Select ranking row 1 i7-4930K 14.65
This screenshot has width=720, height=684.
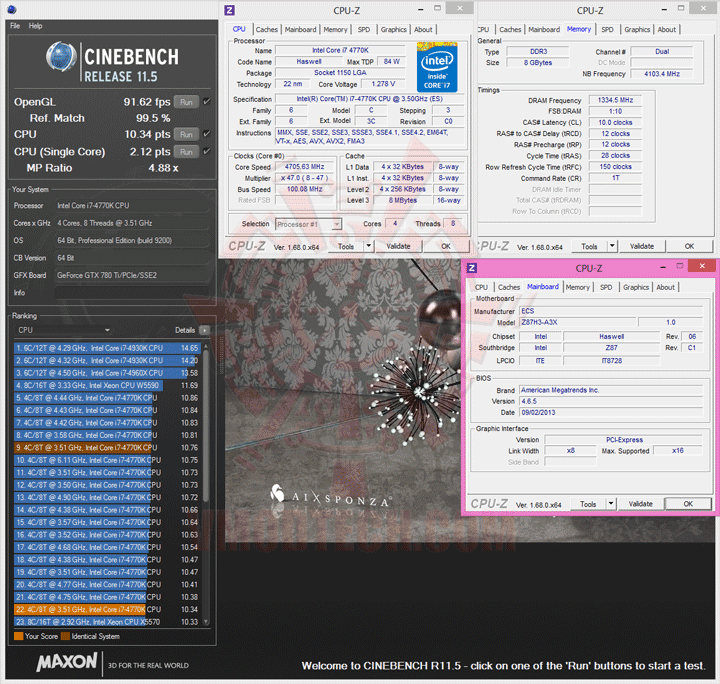click(x=107, y=348)
